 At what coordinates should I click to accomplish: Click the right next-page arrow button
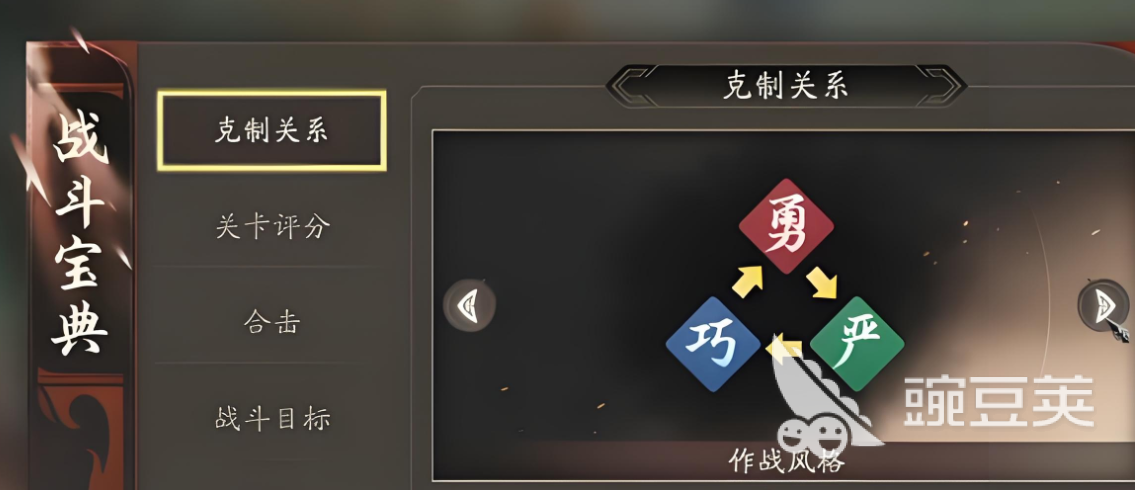(x=1103, y=305)
